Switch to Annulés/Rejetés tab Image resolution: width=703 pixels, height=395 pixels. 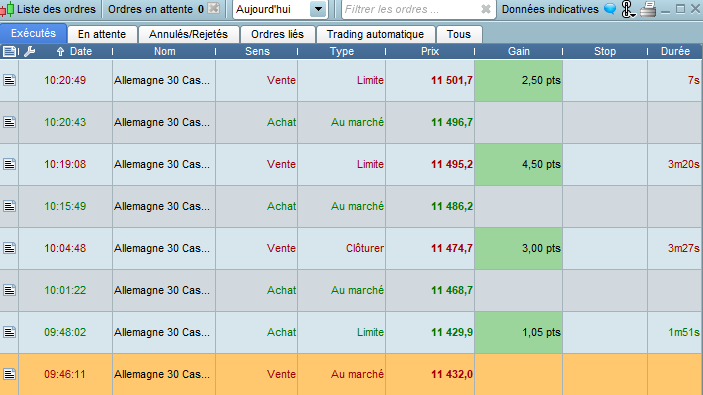pos(188,35)
